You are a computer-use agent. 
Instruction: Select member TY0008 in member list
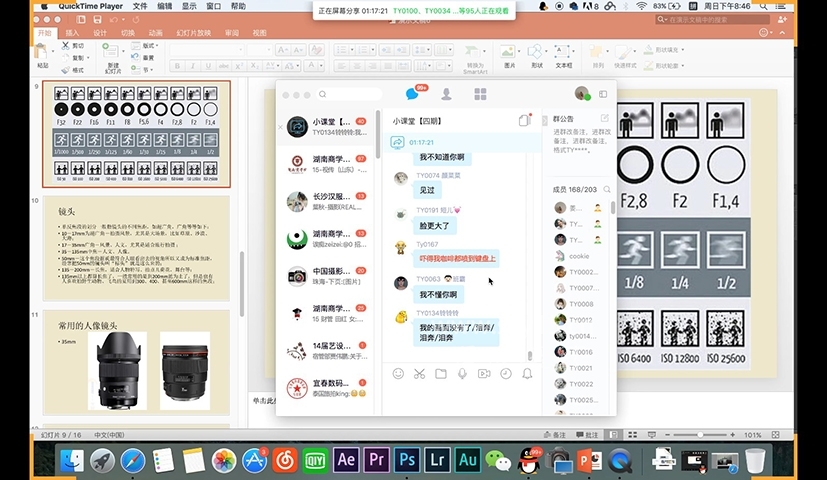pyautogui.click(x=579, y=304)
